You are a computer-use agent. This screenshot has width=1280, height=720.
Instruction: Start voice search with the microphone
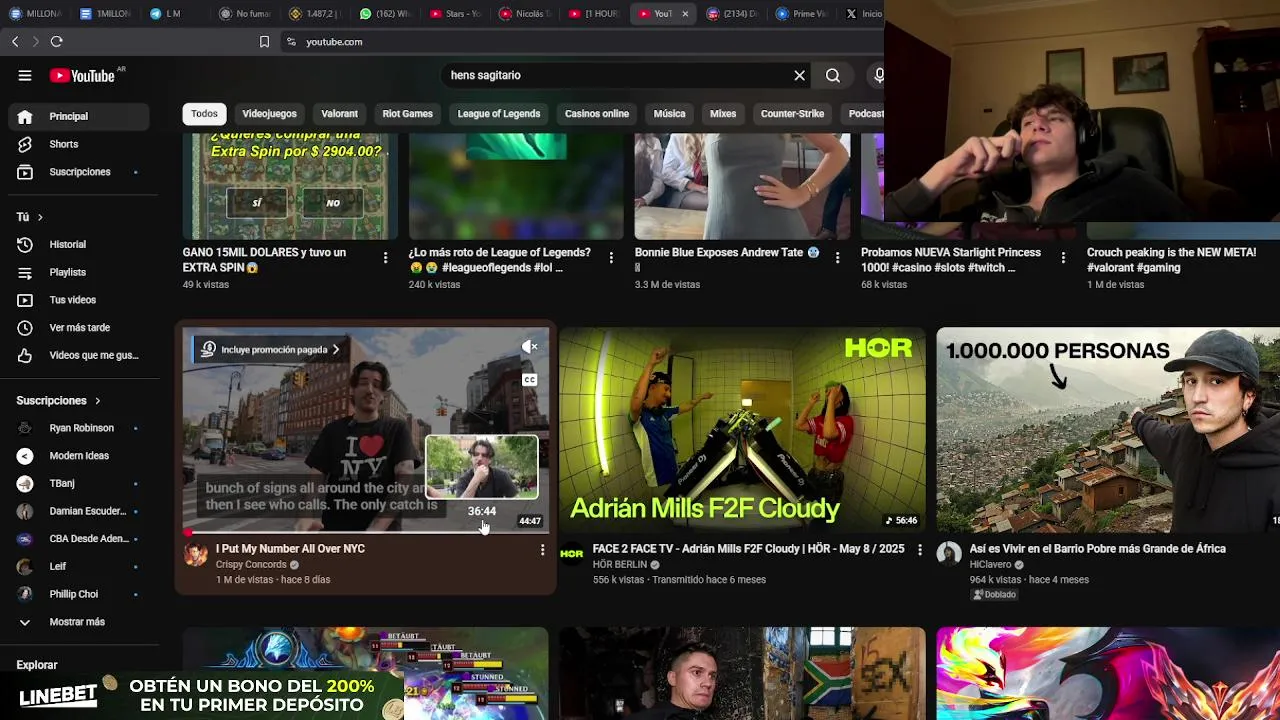coord(878,75)
